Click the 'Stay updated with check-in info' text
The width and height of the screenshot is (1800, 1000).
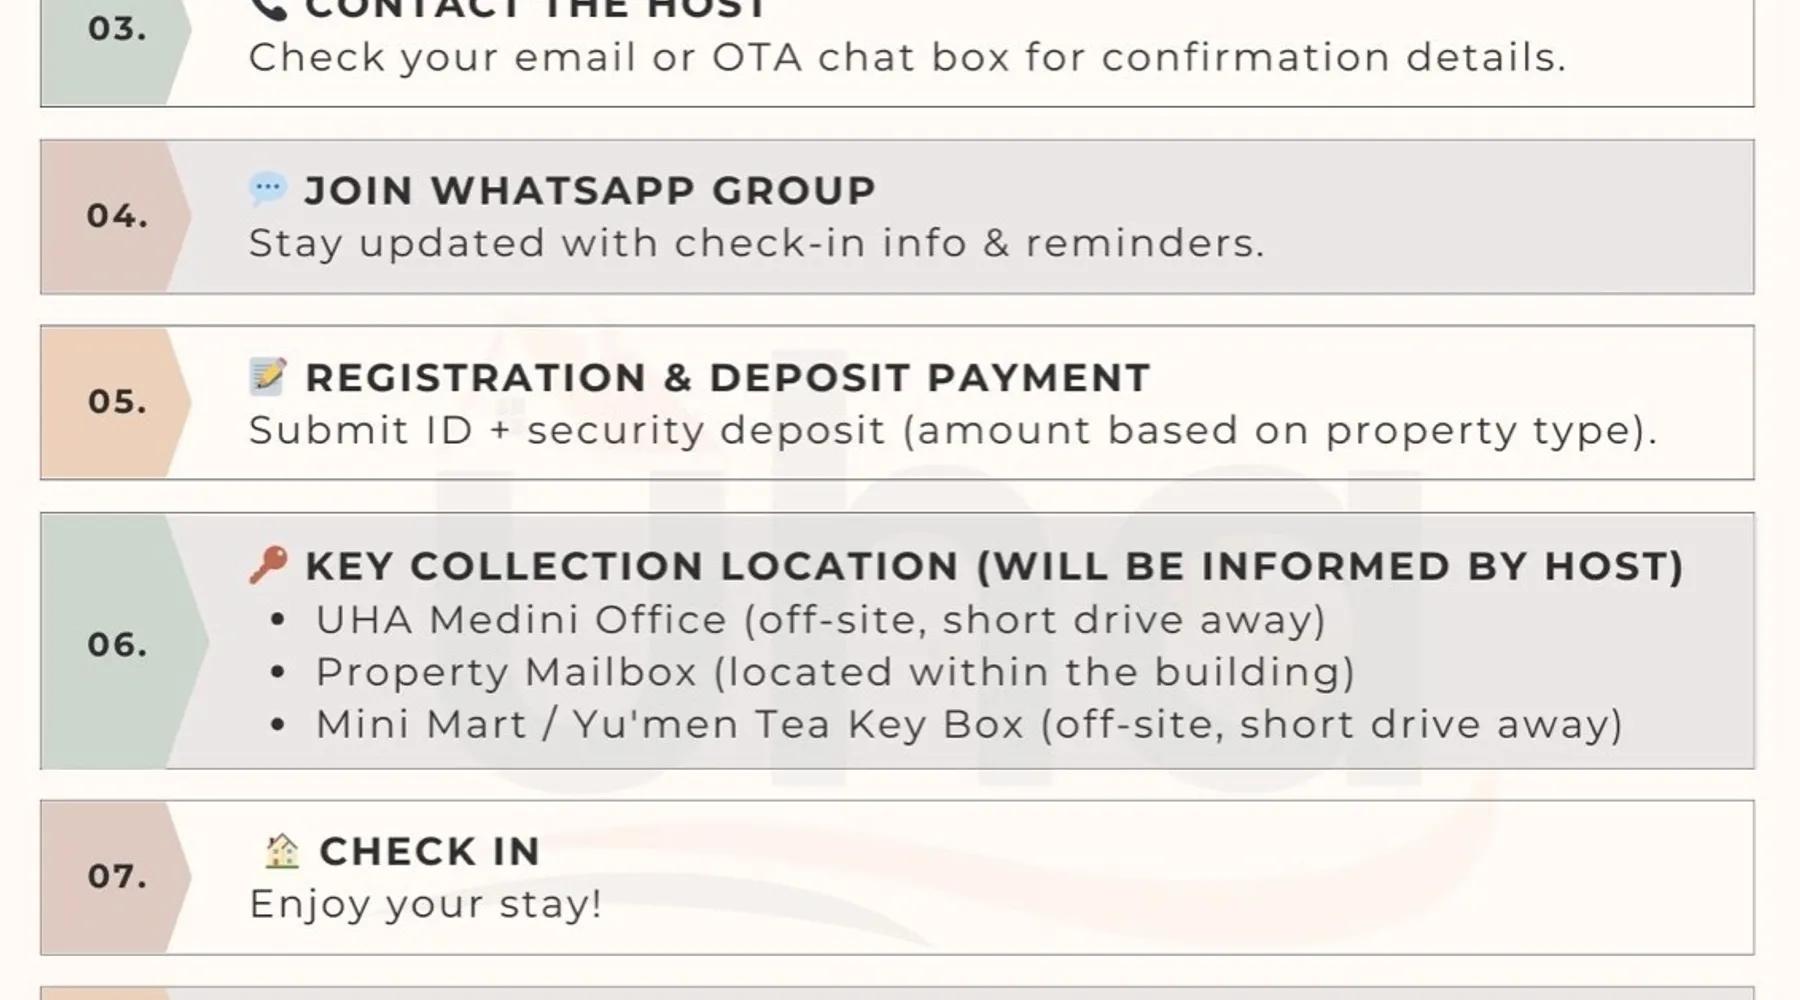pyautogui.click(x=756, y=243)
